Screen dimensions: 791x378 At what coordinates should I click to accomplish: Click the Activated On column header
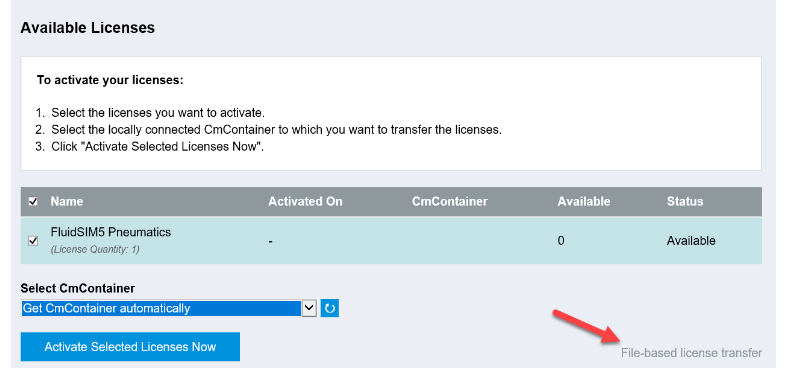[x=305, y=201]
